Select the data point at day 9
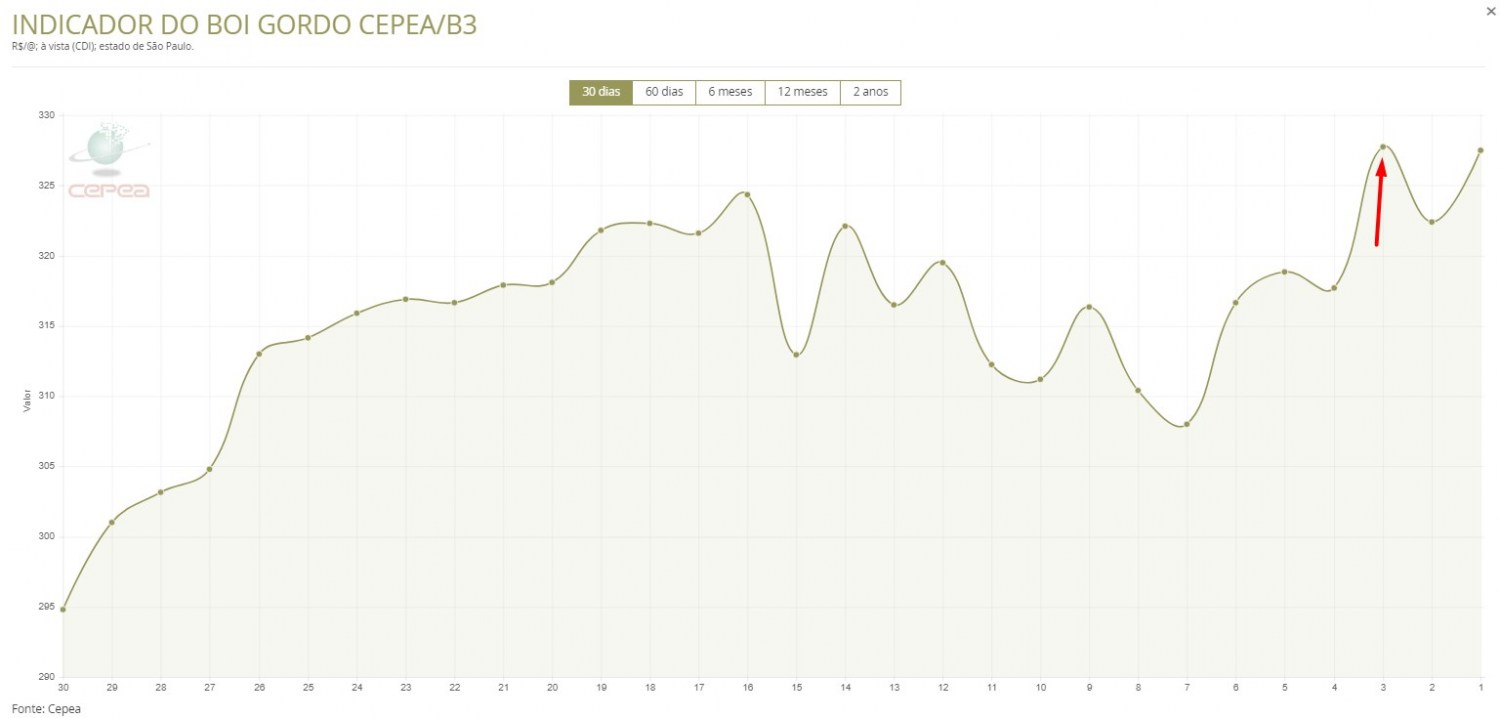 pos(1089,307)
